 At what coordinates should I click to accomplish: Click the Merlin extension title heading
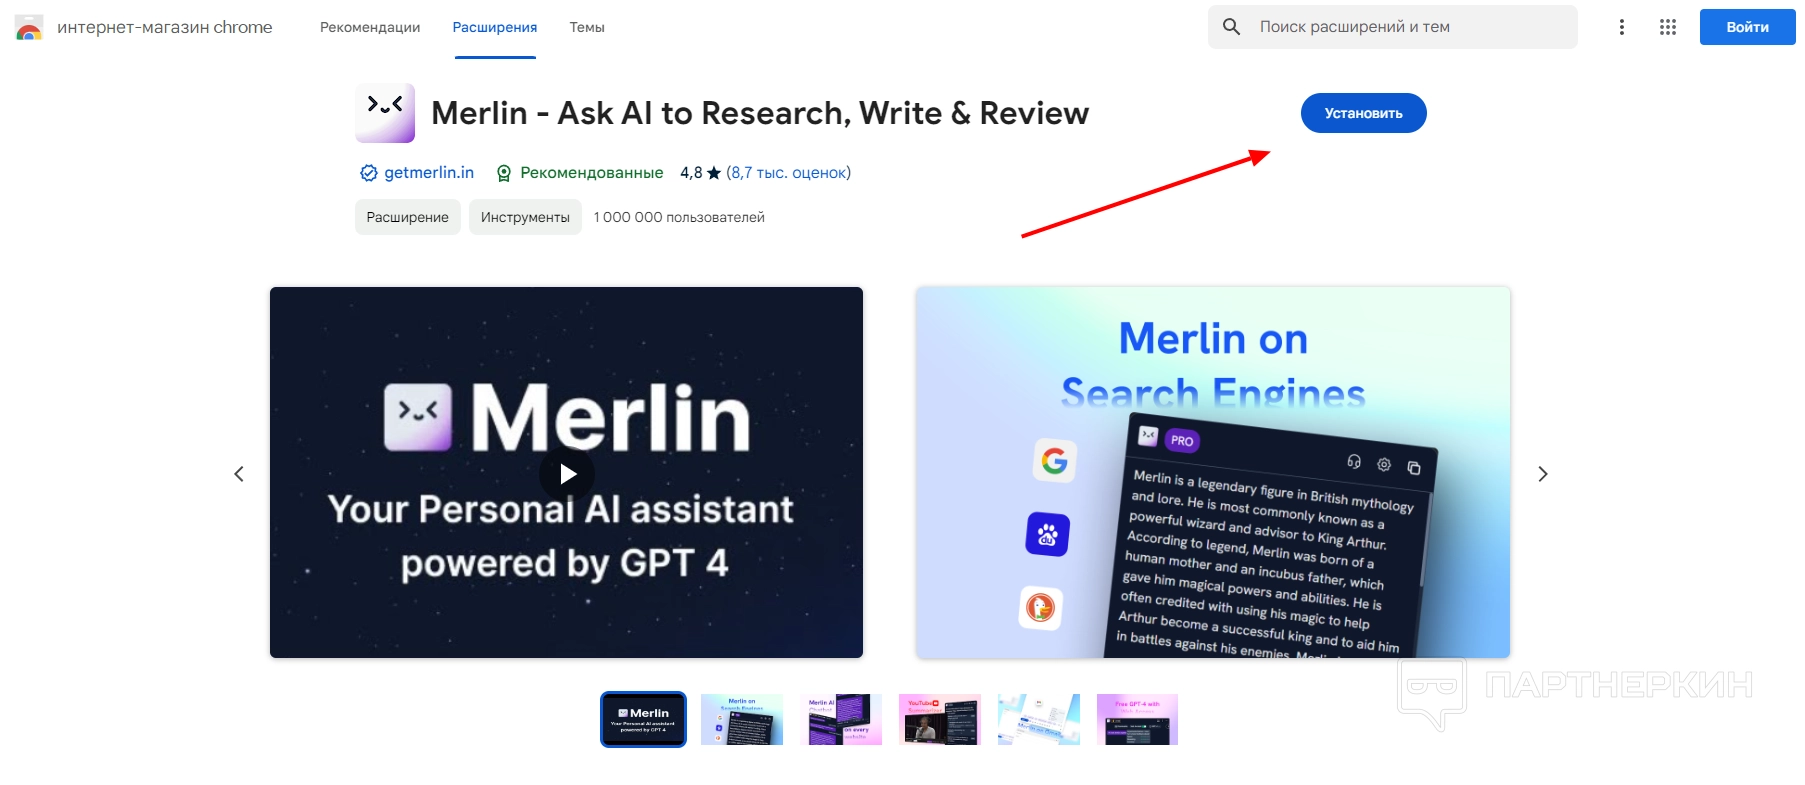point(760,113)
